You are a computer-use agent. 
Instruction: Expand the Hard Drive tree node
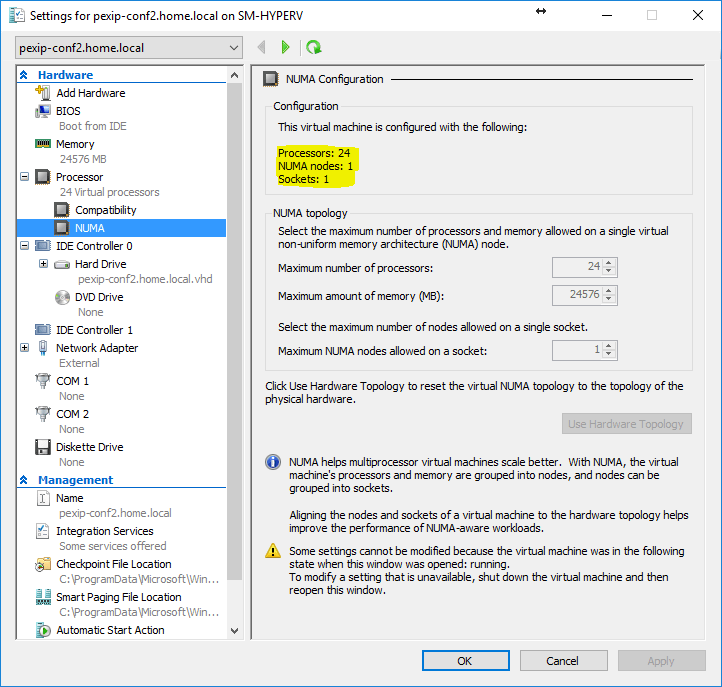(x=43, y=264)
